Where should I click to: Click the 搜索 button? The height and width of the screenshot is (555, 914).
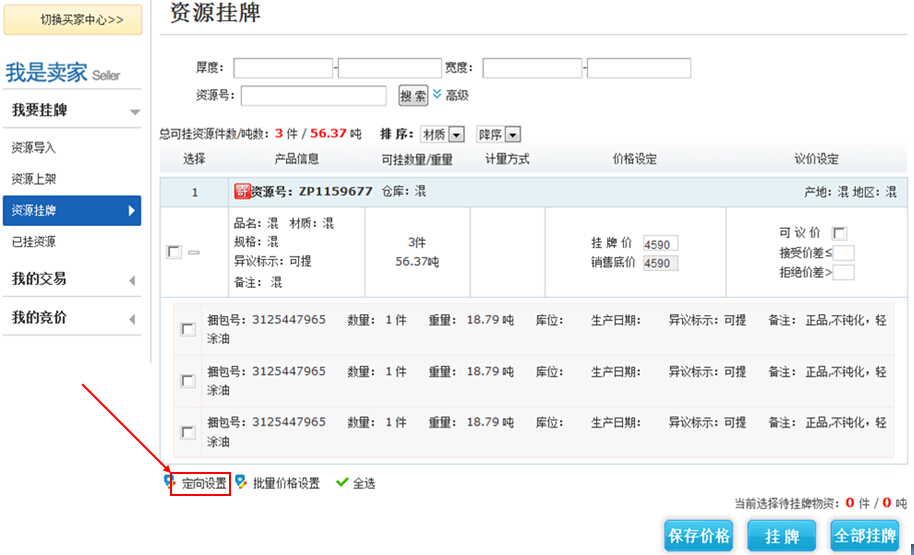tap(413, 96)
